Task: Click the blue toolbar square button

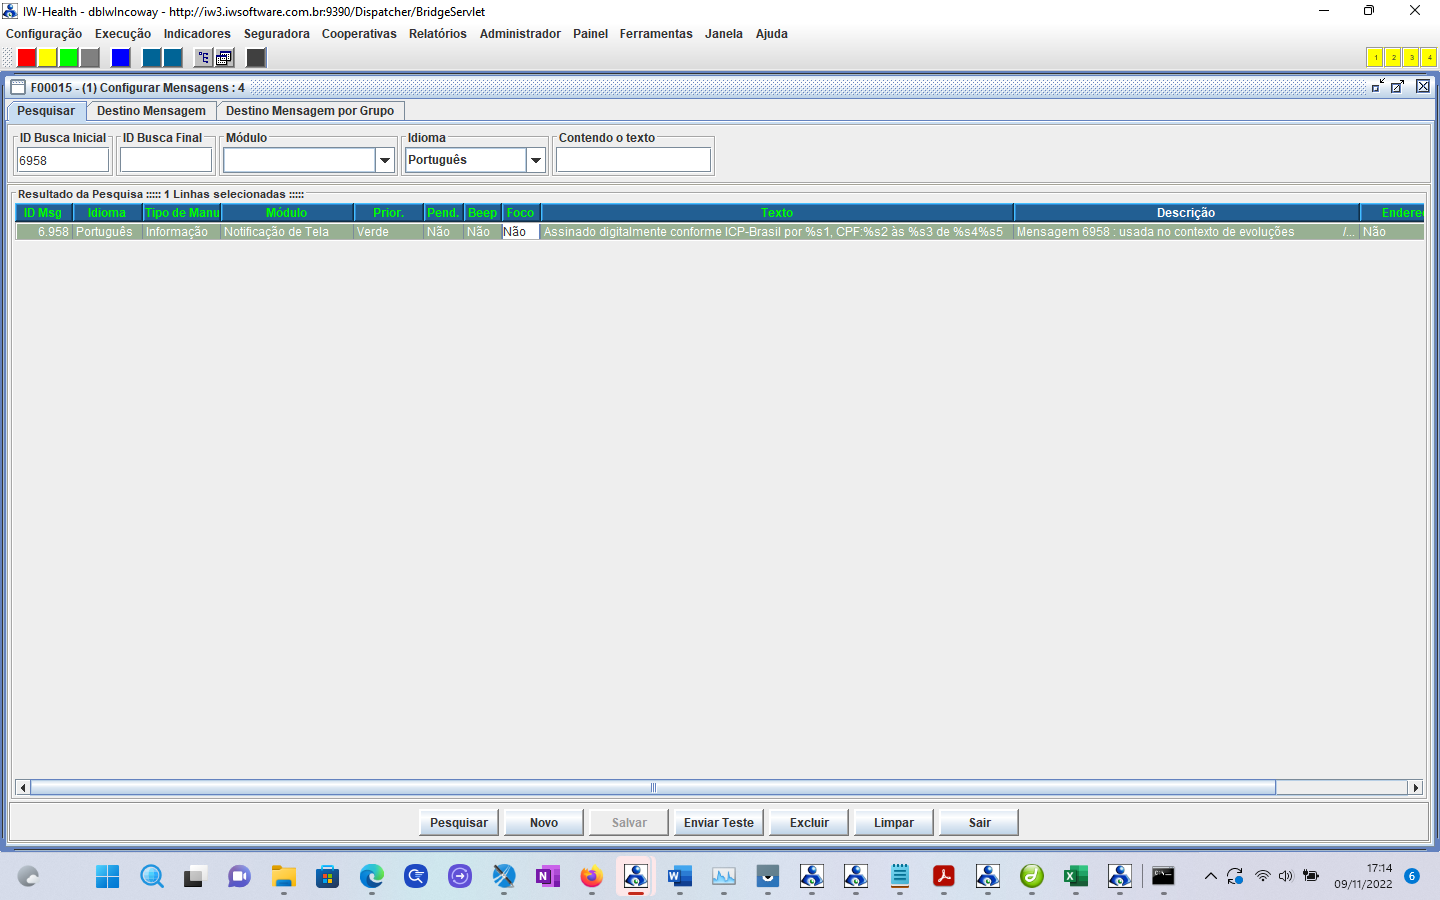Action: [121, 58]
